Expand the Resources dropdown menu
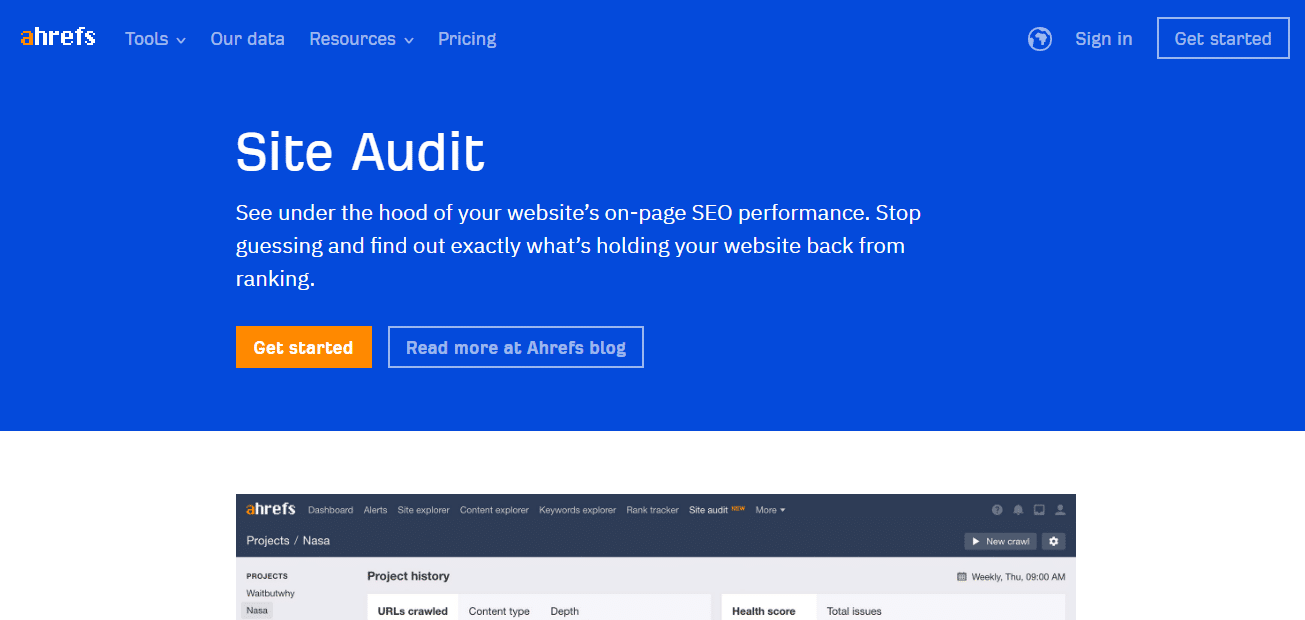 tap(361, 39)
